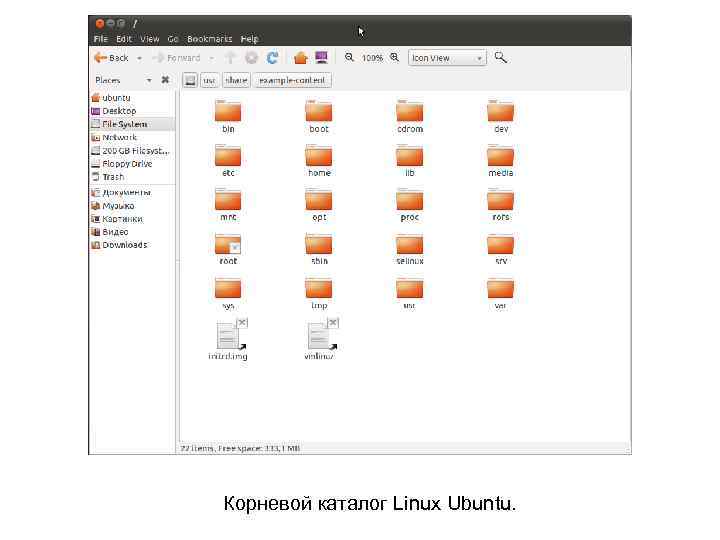Click the Back arrow button
720x540 pixels.
click(x=111, y=58)
